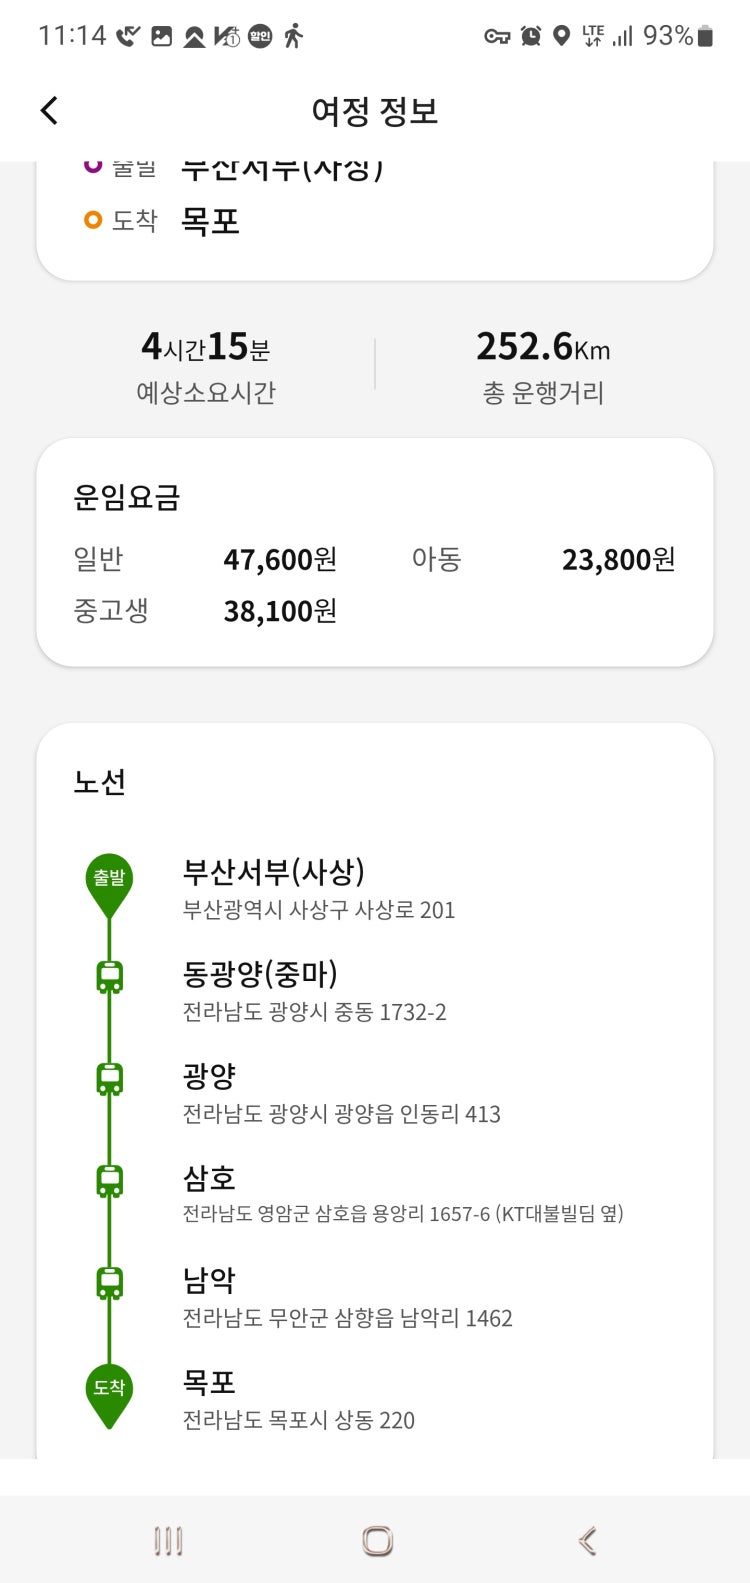Tap the 아동 fare 23,800원
The image size is (750, 1583).
618,559
